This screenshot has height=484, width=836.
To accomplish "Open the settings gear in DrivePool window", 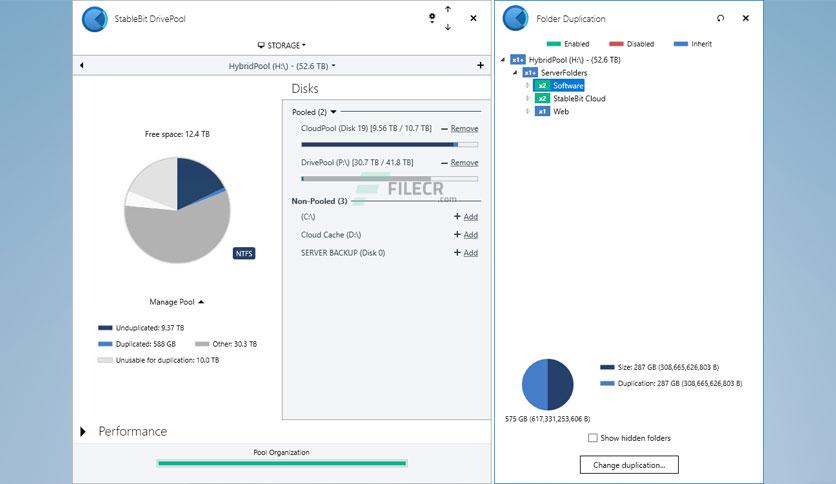I will point(432,18).
